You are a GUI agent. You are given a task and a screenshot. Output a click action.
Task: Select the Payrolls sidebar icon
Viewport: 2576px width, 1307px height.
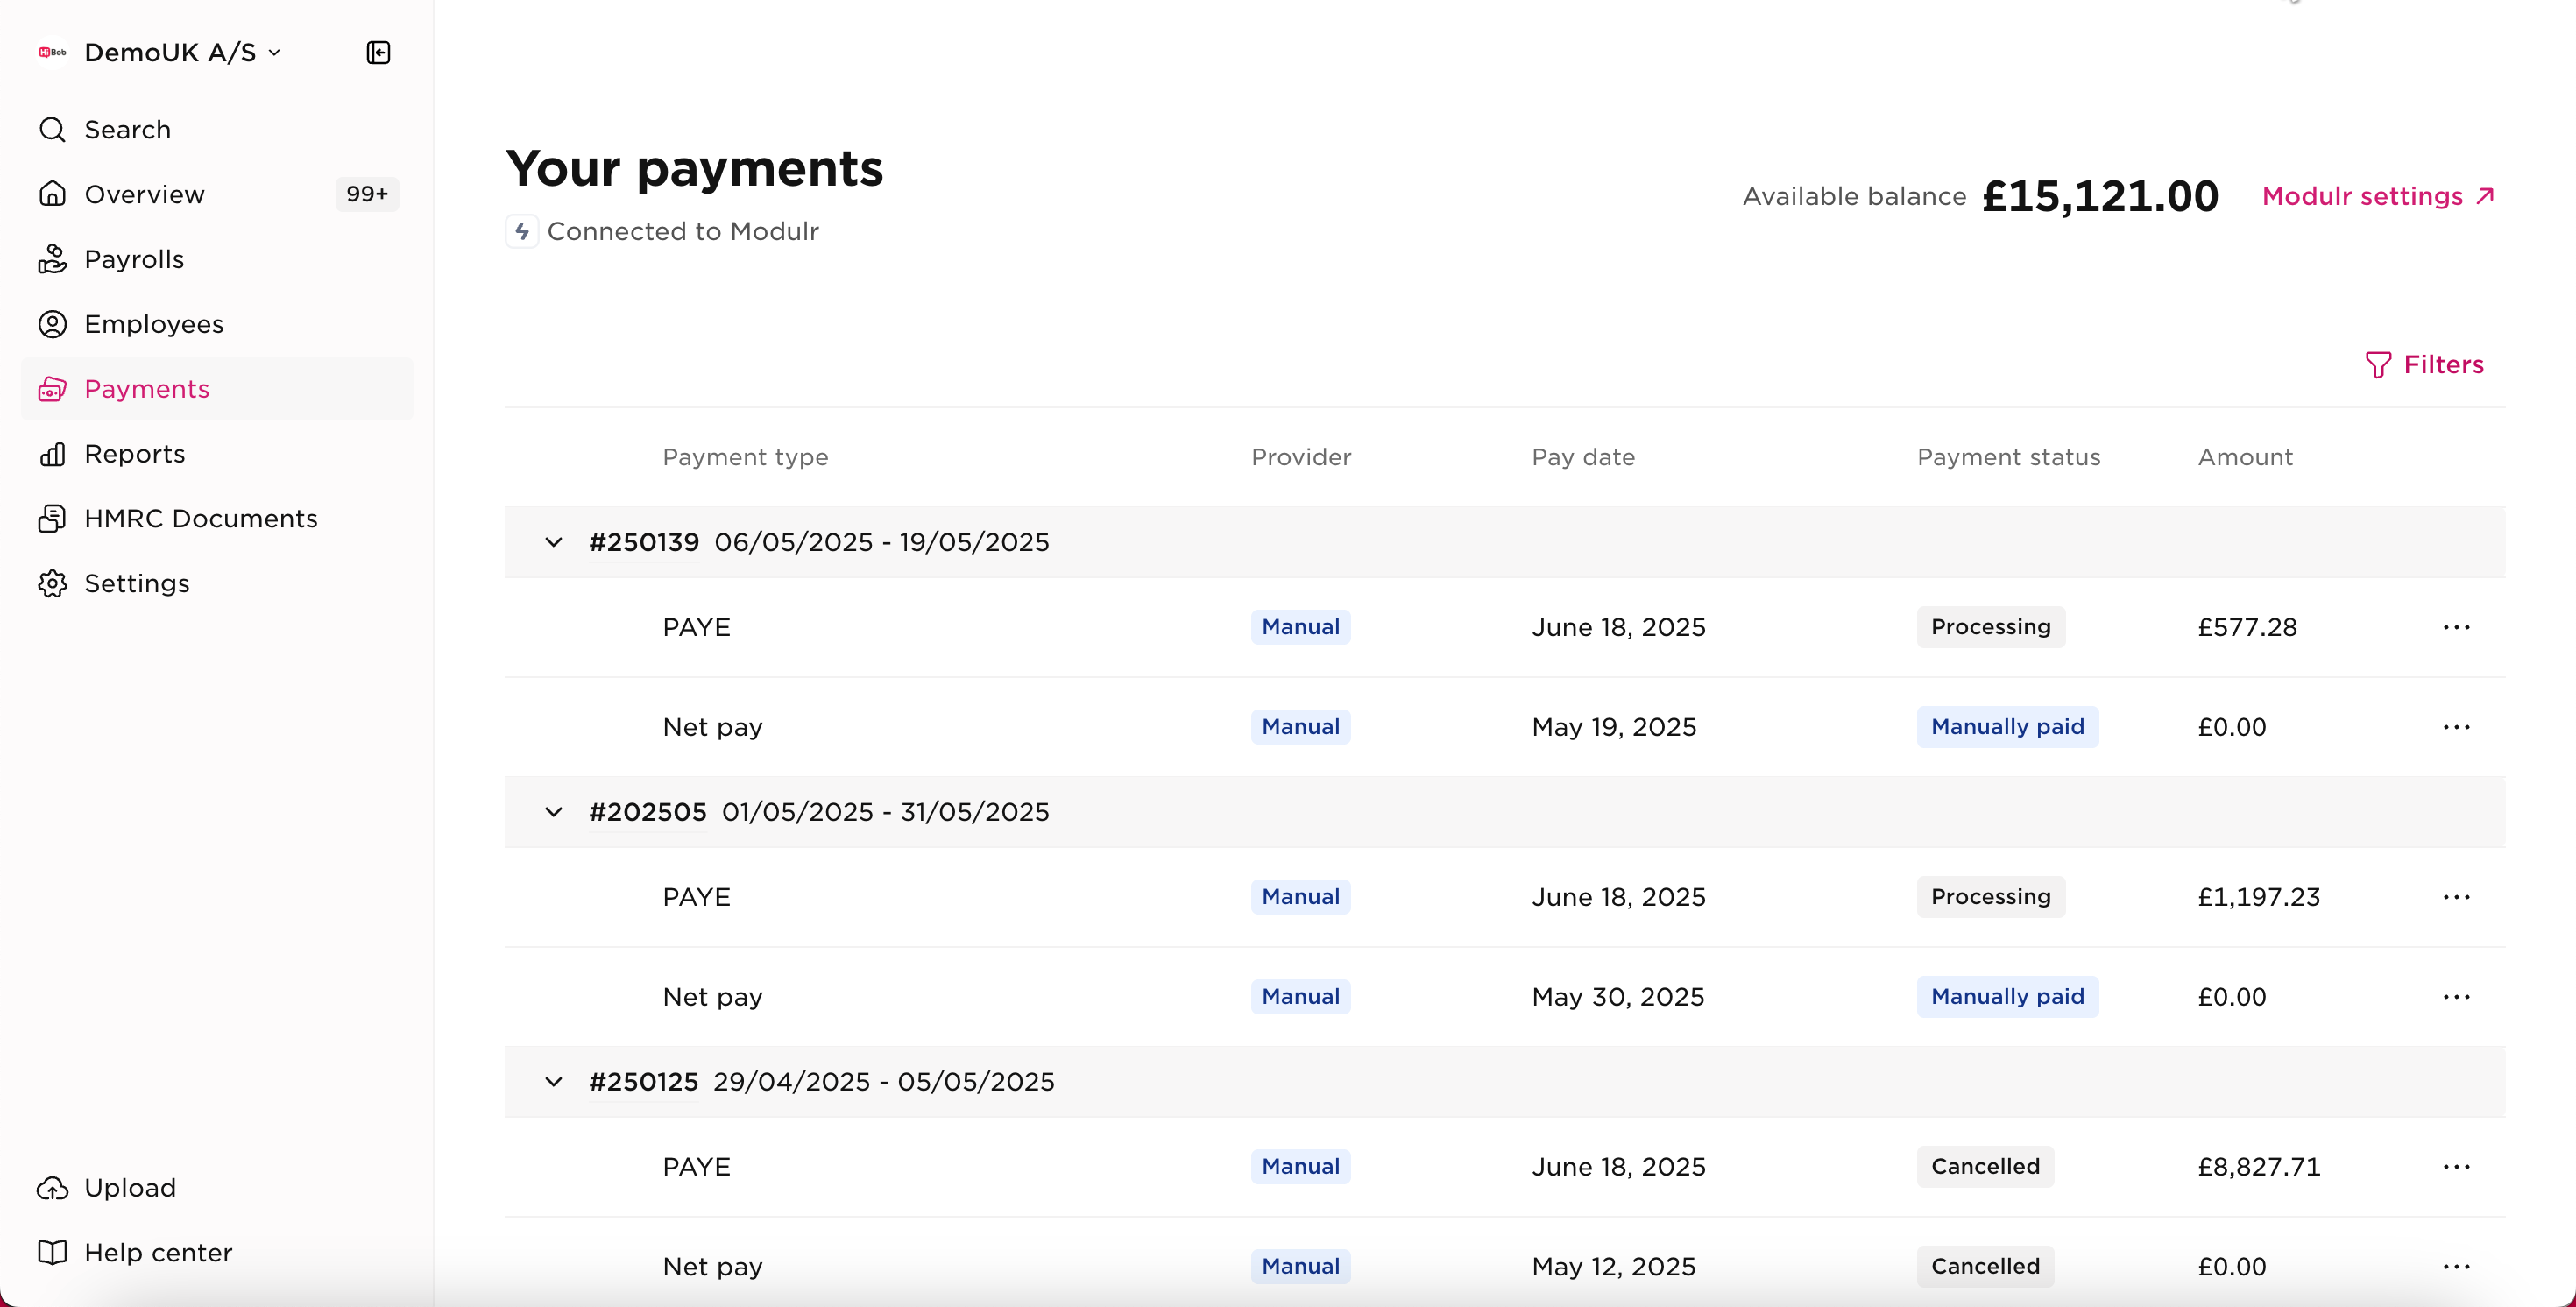(x=52, y=258)
